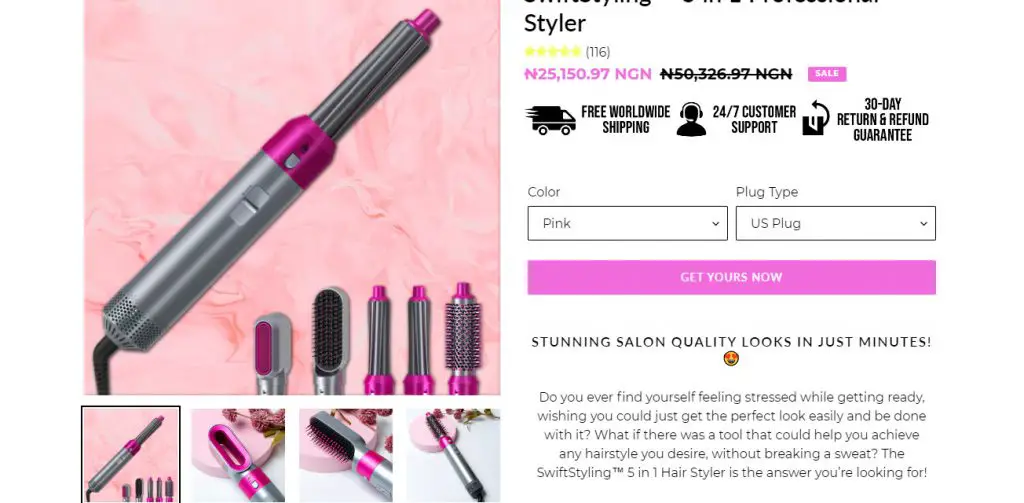Click the free worldwide shipping truck icon
This screenshot has width=1024, height=503.
coord(551,120)
